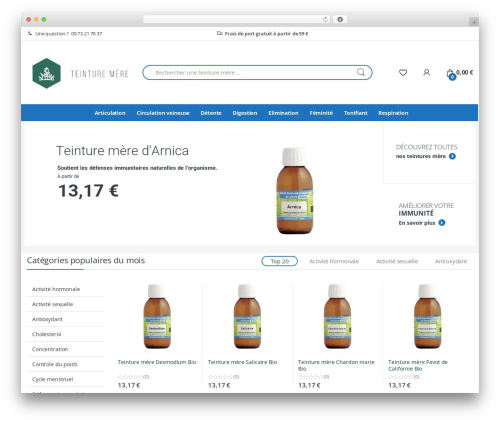
Task: Click the browser reload icon
Action: pos(325,19)
